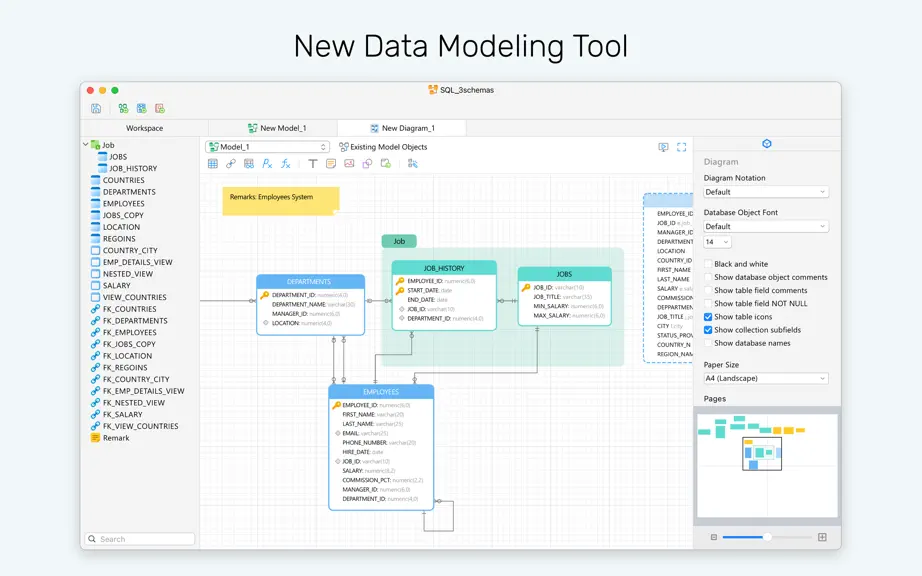Click the zoom slider handle under Pages
The height and width of the screenshot is (576, 922).
click(x=767, y=537)
